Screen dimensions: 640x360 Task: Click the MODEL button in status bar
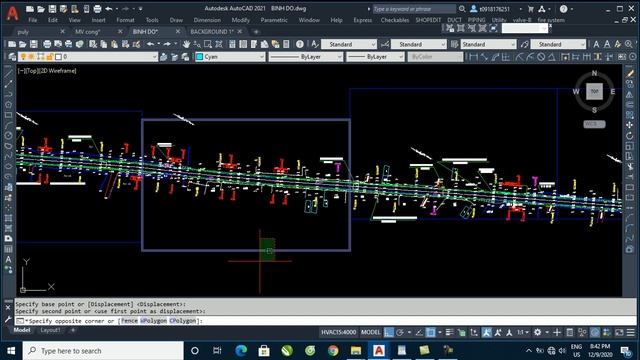pos(371,332)
